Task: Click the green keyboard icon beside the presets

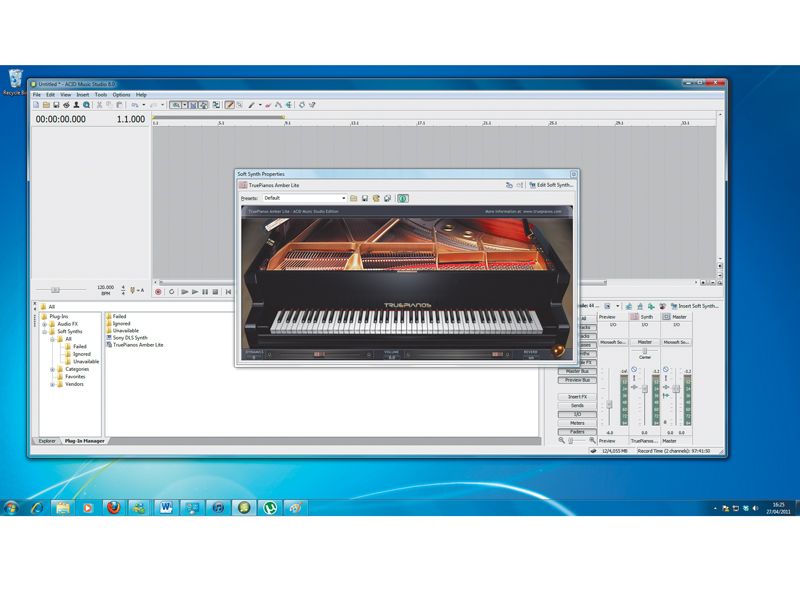Action: click(x=403, y=198)
